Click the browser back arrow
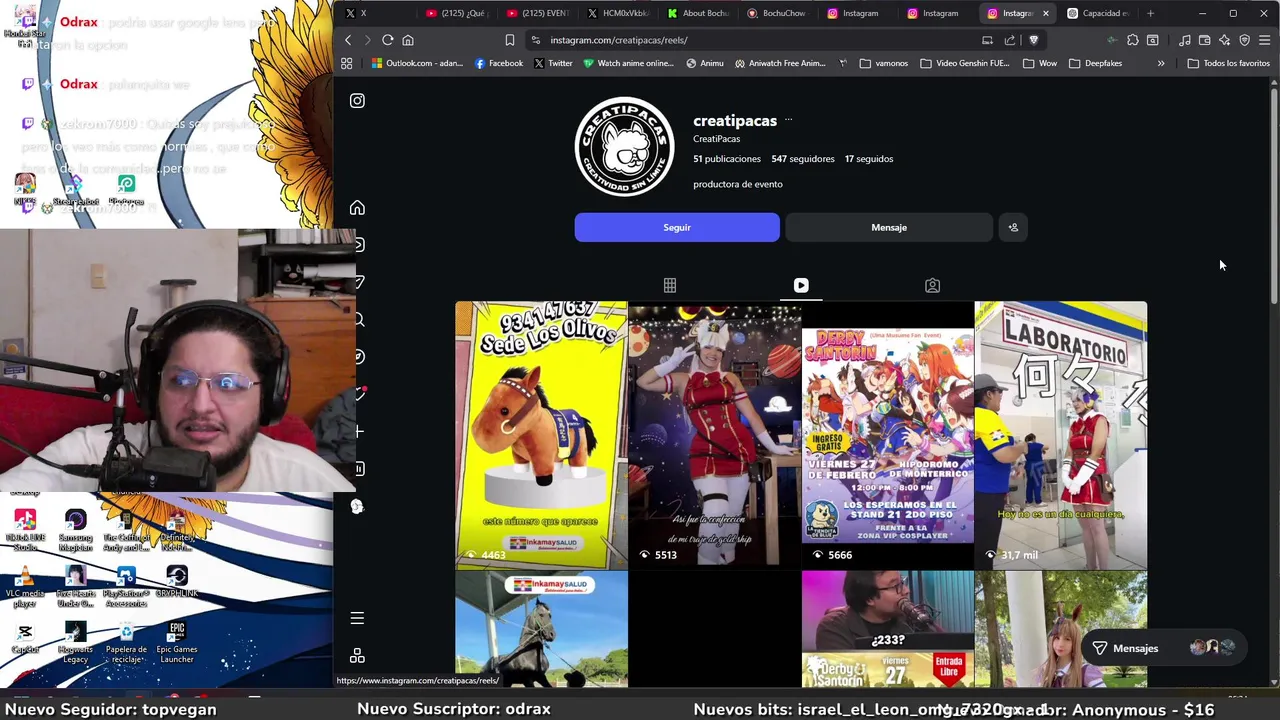1280x720 pixels. [348, 40]
